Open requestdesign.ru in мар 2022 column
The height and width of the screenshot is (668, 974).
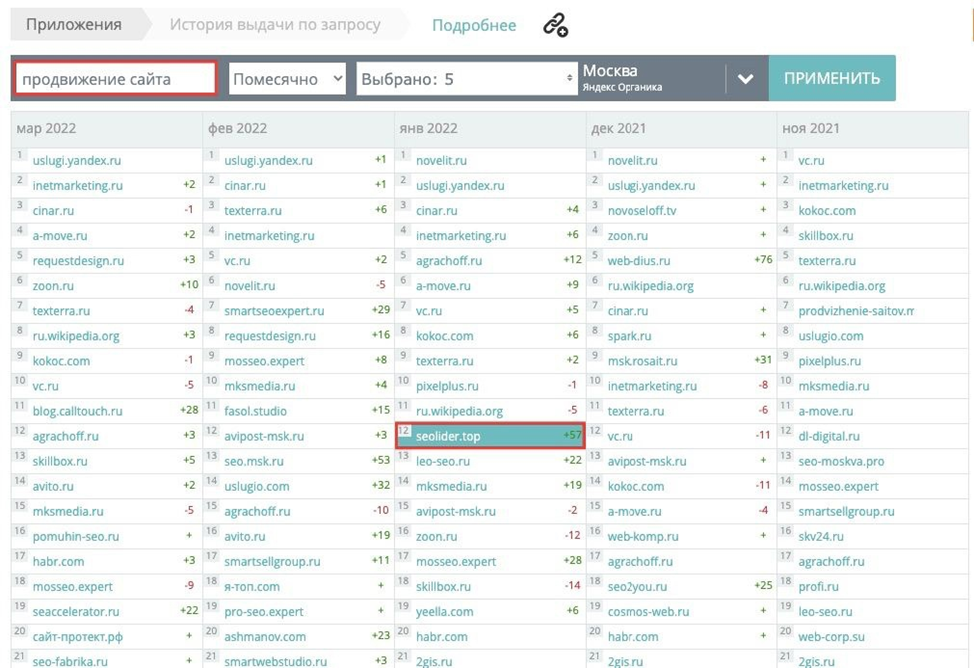coord(78,260)
